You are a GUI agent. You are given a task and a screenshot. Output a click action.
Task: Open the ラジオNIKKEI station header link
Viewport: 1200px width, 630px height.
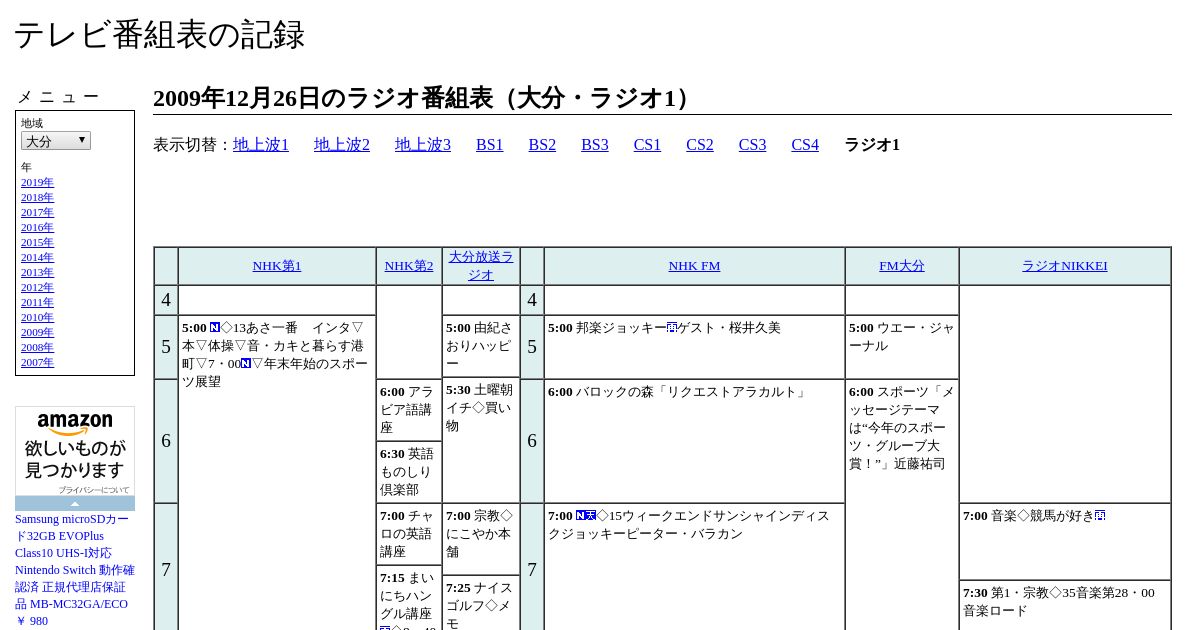(x=1064, y=266)
